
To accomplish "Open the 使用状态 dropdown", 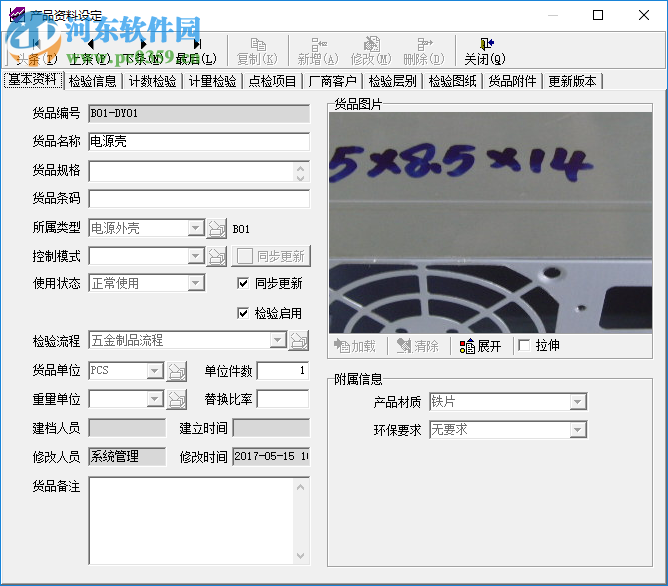I will point(196,283).
